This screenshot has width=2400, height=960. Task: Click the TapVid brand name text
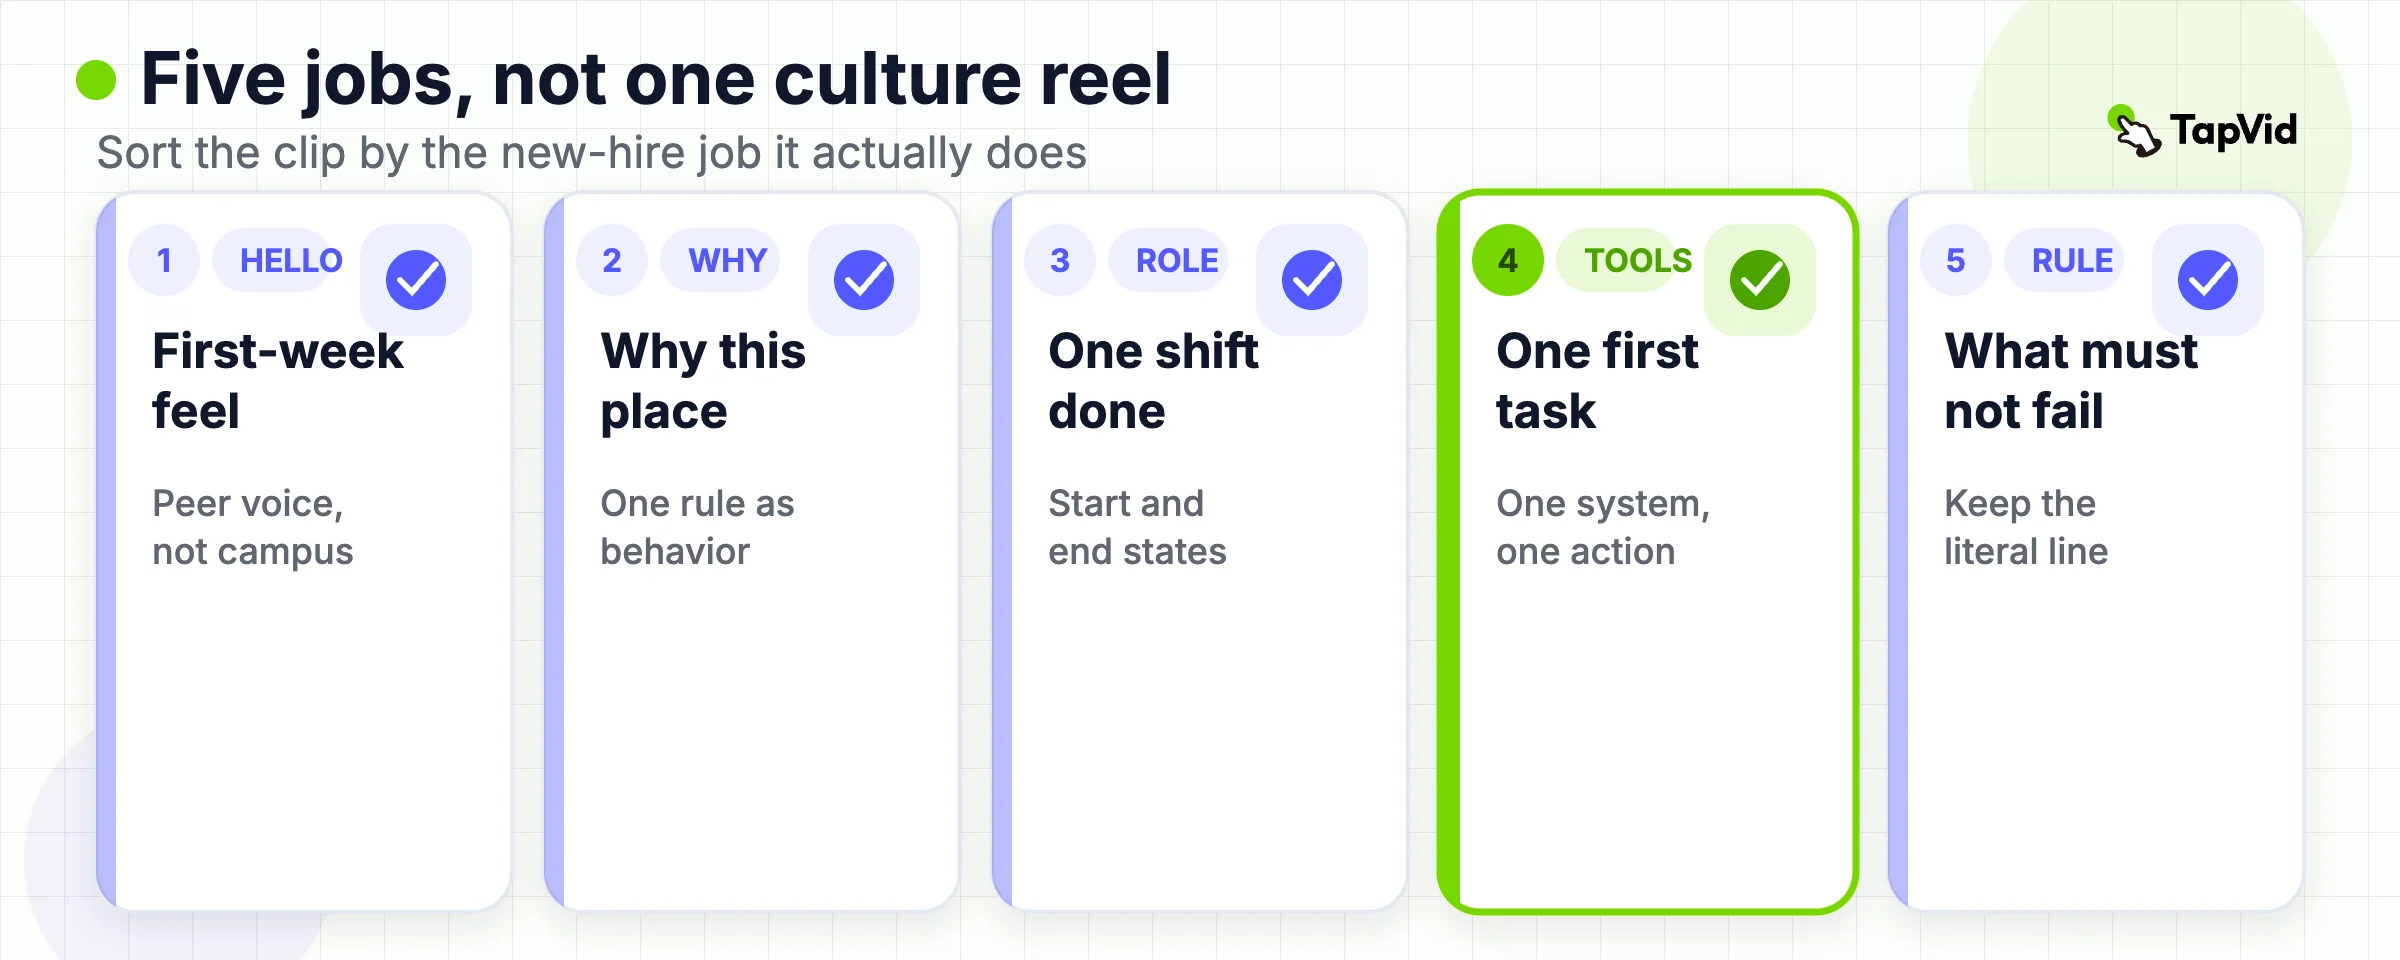click(x=2234, y=130)
